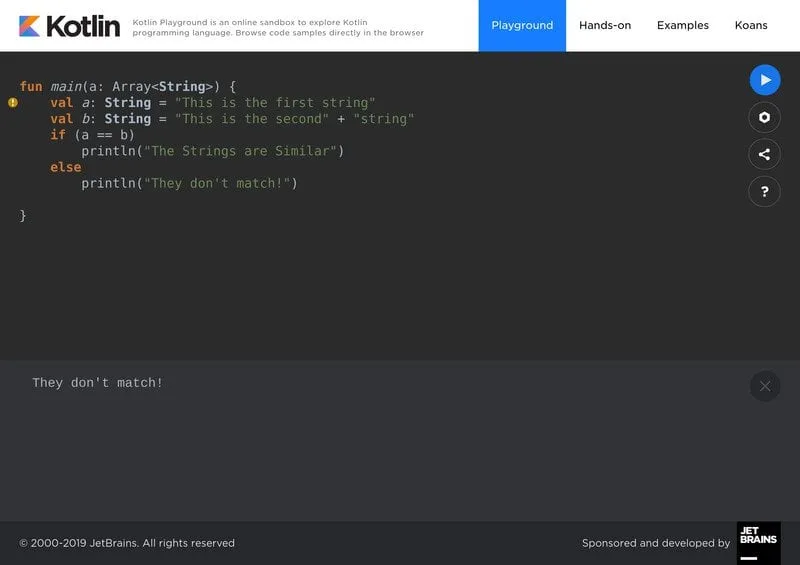This screenshot has width=800, height=565.
Task: Open the settings gear icon
Action: [765, 118]
